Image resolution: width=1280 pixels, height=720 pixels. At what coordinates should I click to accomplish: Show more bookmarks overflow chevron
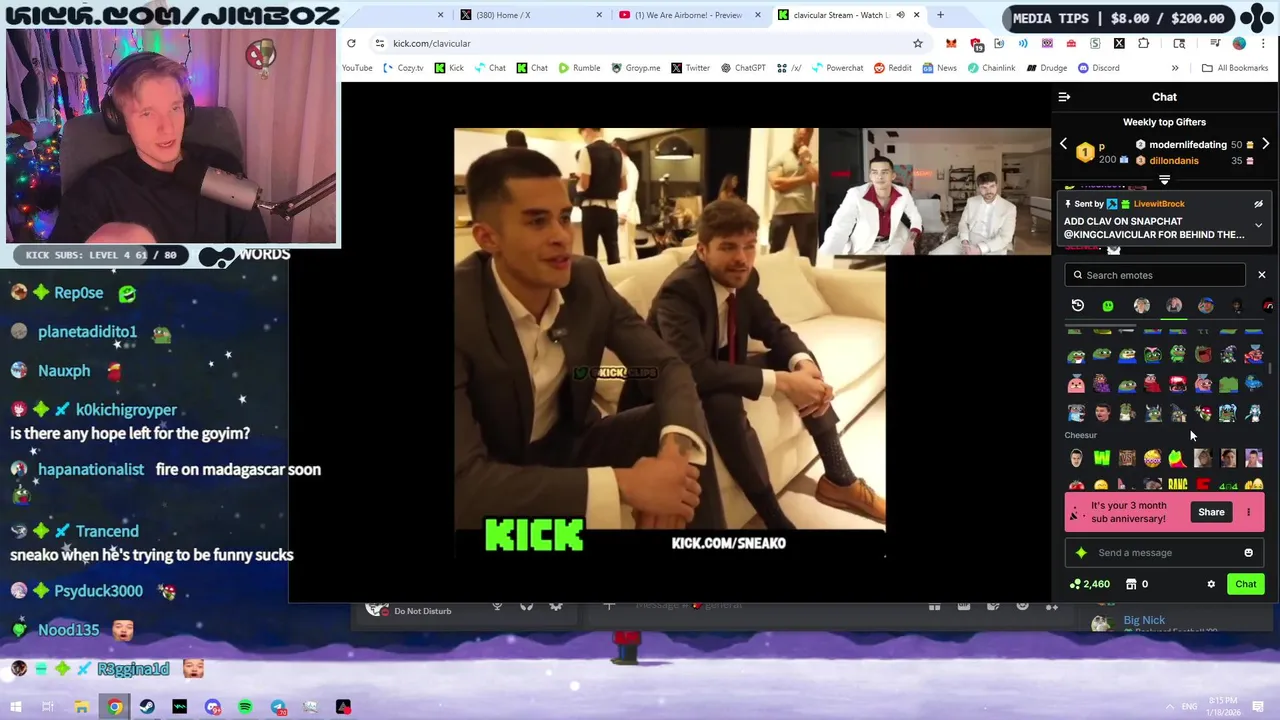[x=1175, y=68]
